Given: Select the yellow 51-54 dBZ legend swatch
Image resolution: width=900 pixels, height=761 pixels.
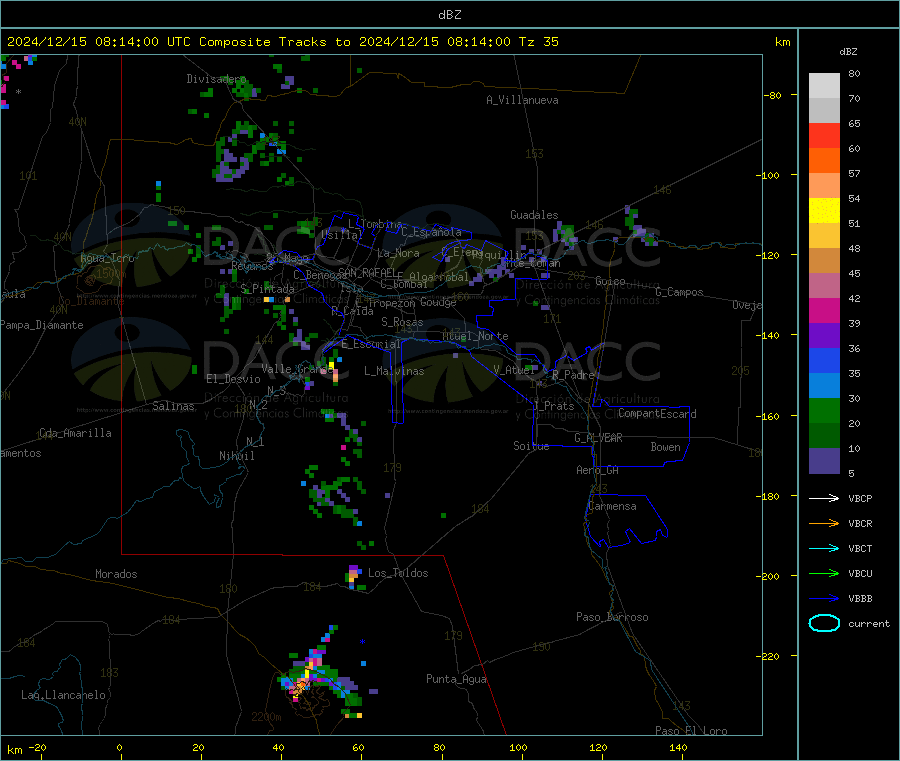Looking at the screenshot, I should pyautogui.click(x=824, y=211).
